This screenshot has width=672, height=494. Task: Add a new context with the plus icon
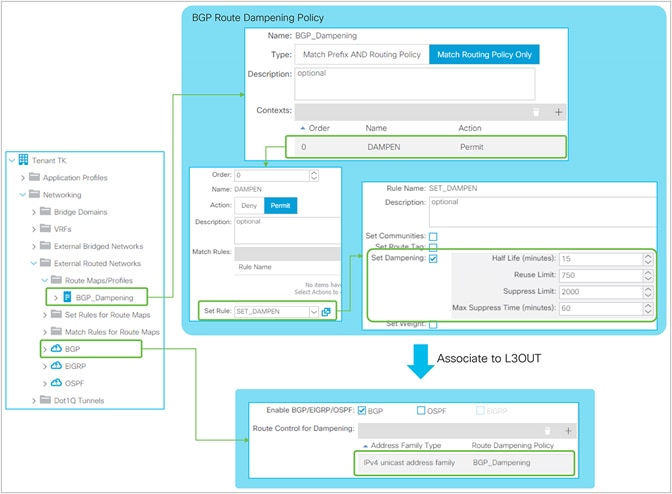pos(558,112)
